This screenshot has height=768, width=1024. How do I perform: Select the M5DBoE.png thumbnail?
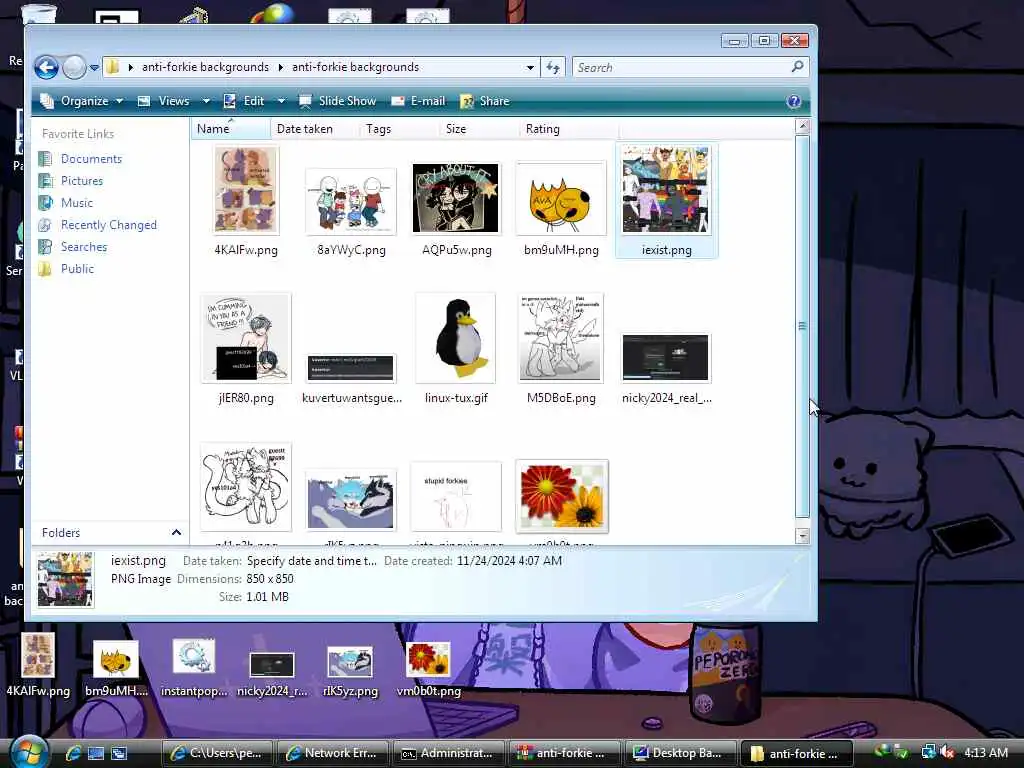pyautogui.click(x=561, y=338)
